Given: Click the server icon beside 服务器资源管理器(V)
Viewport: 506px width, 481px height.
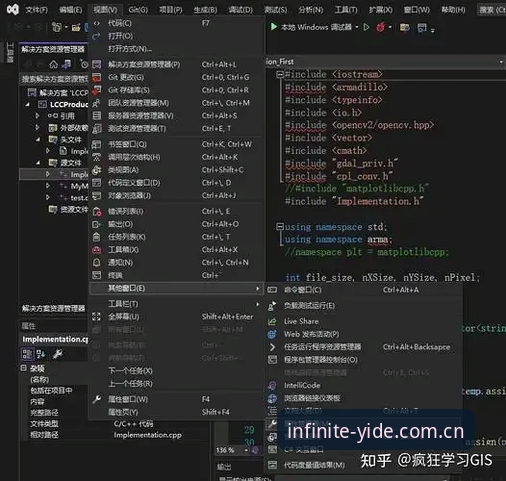Looking at the screenshot, I should tap(96, 116).
